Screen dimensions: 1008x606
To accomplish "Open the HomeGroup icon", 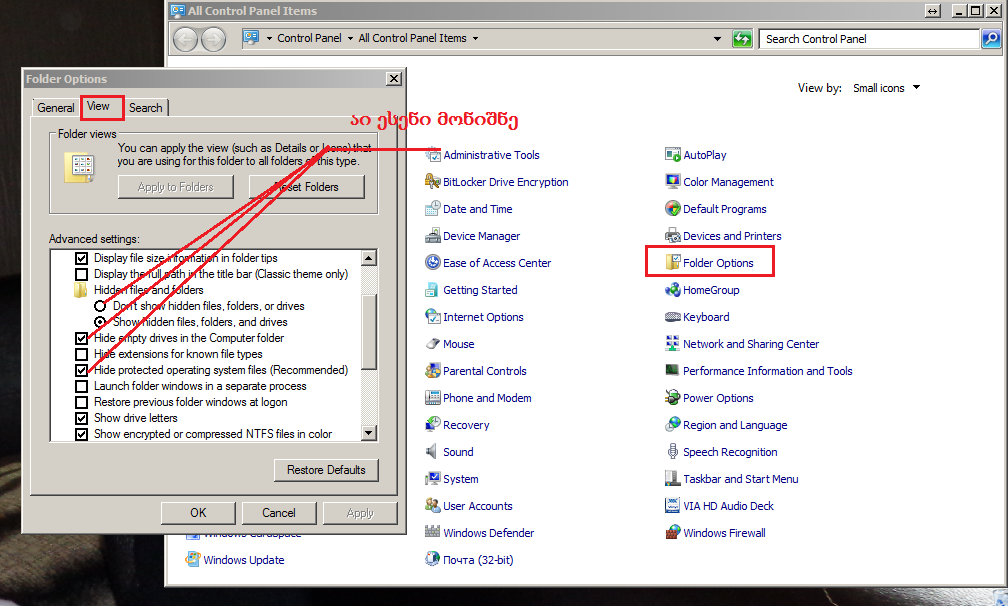I will (x=672, y=290).
